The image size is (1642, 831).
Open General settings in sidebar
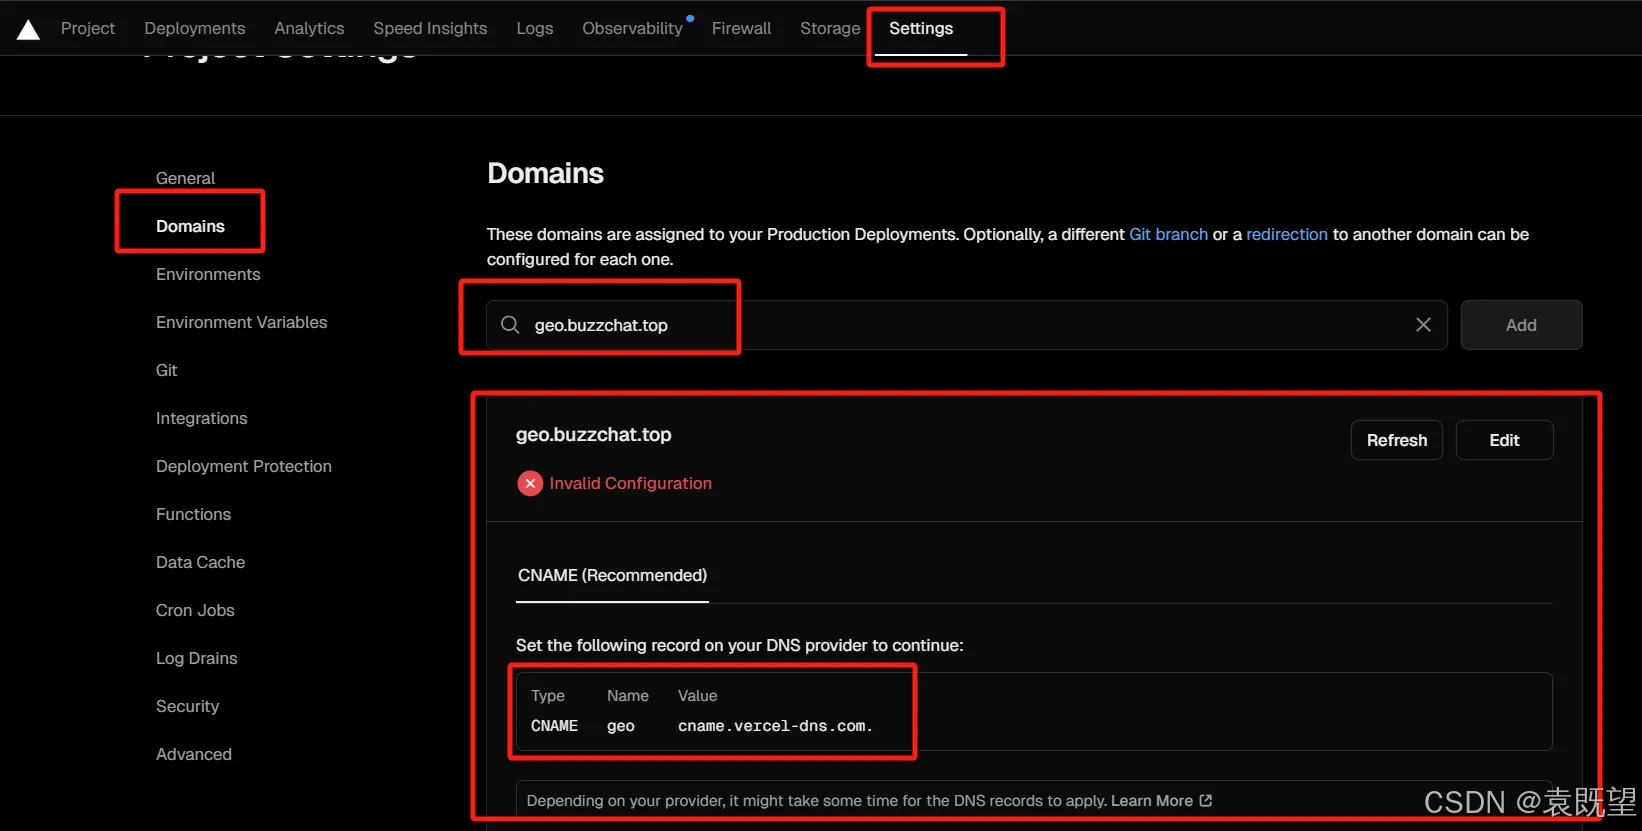click(185, 178)
